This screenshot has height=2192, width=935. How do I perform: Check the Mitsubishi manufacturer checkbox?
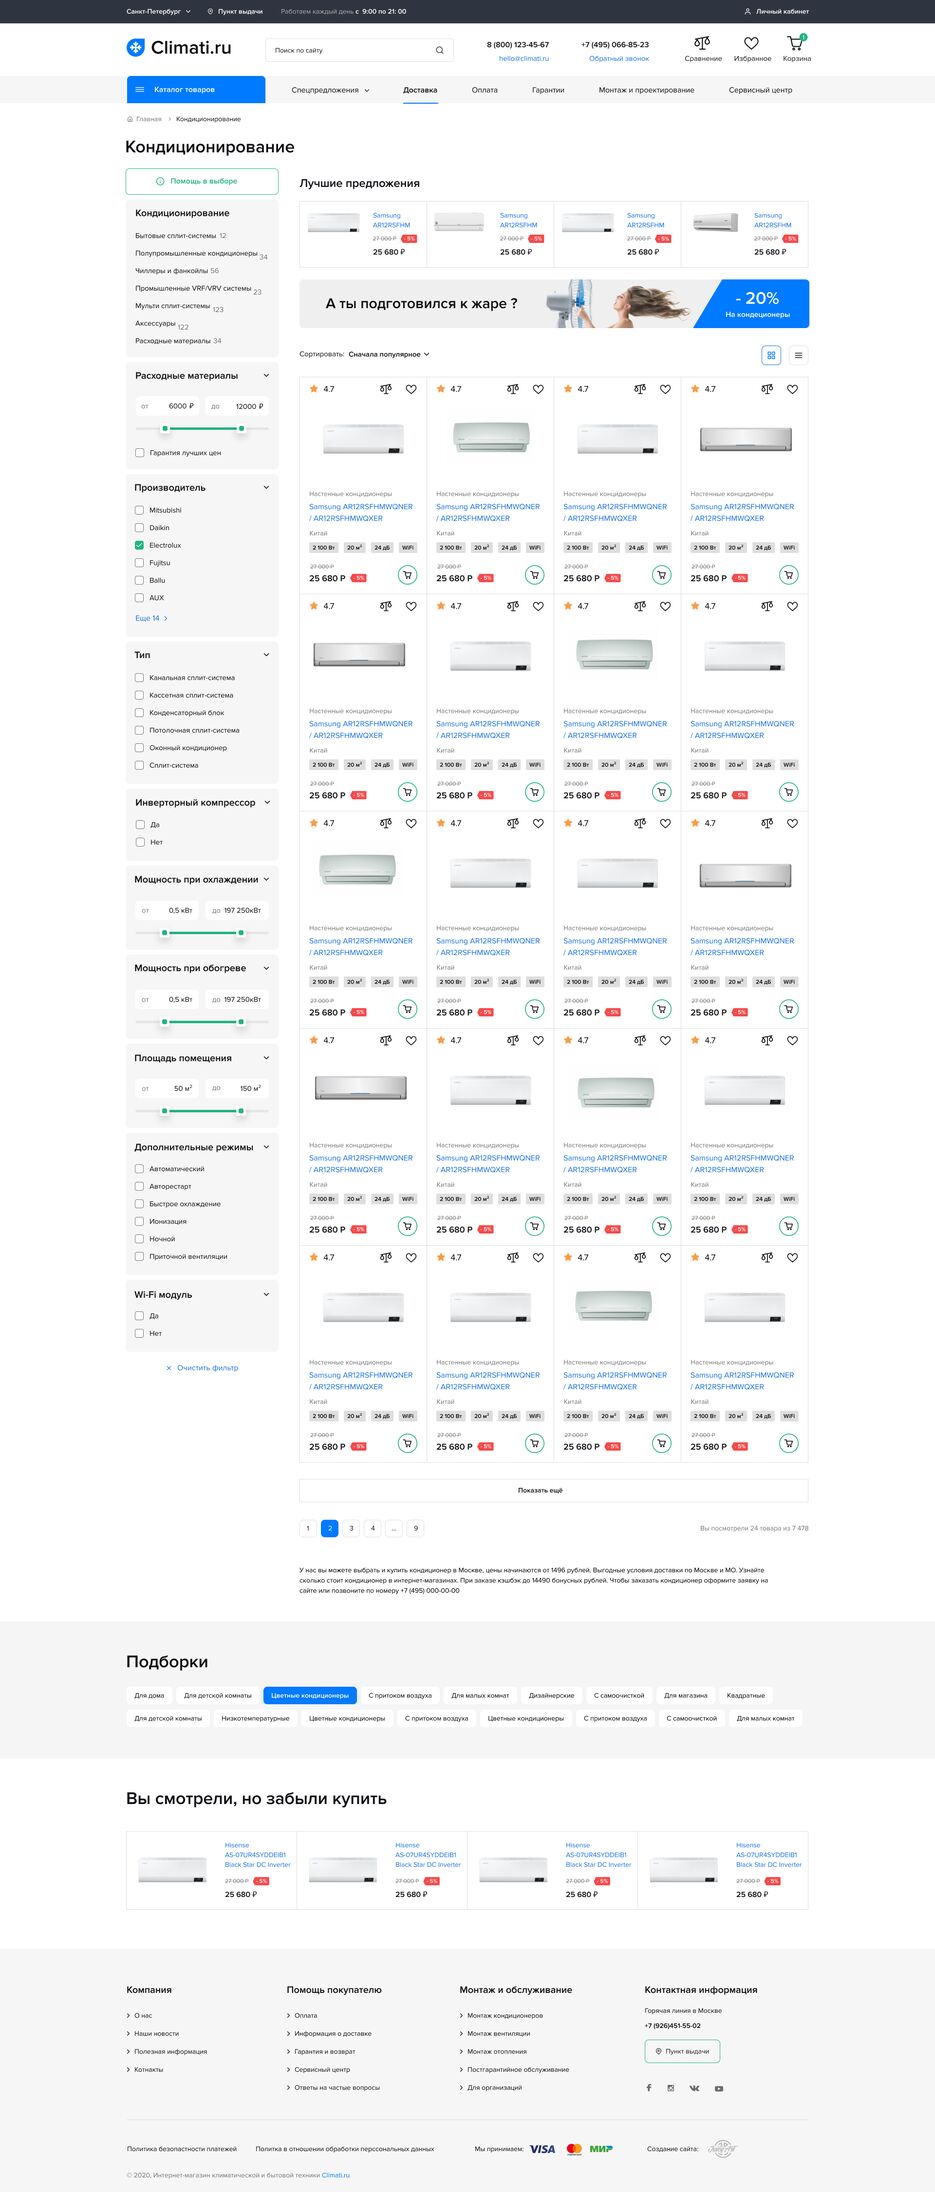coord(139,510)
